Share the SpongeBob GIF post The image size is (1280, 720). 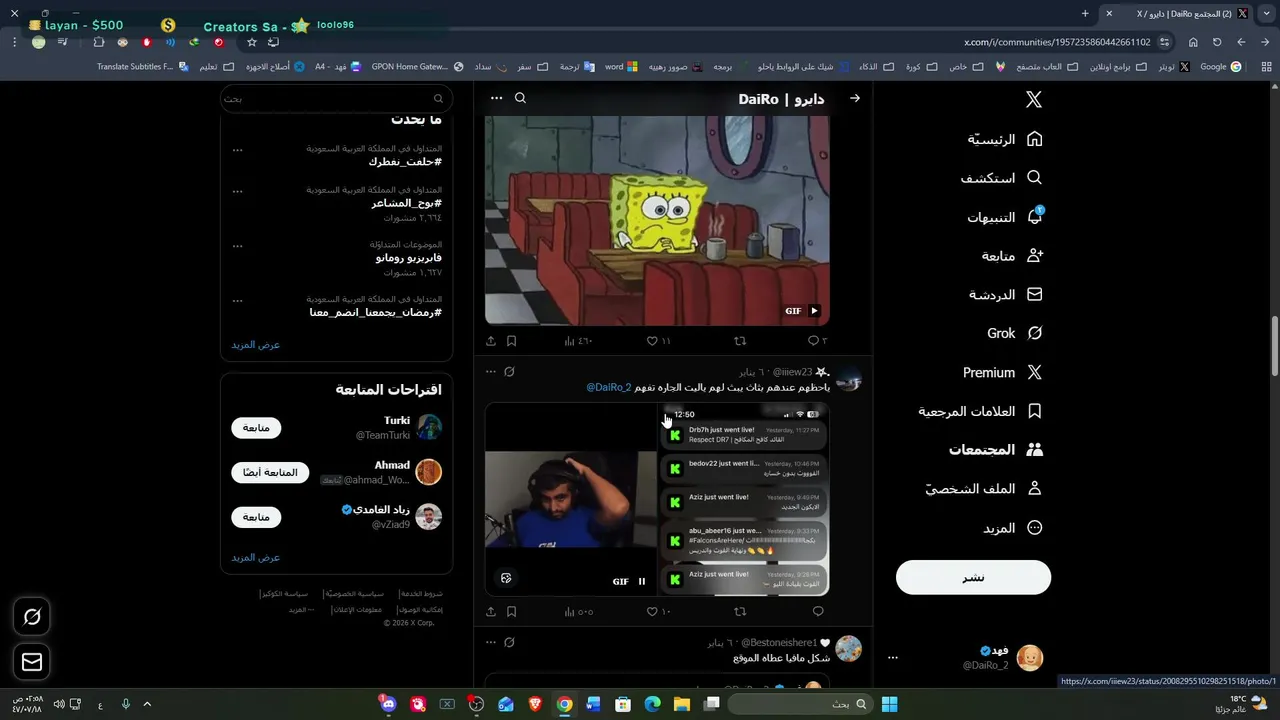[x=491, y=341]
